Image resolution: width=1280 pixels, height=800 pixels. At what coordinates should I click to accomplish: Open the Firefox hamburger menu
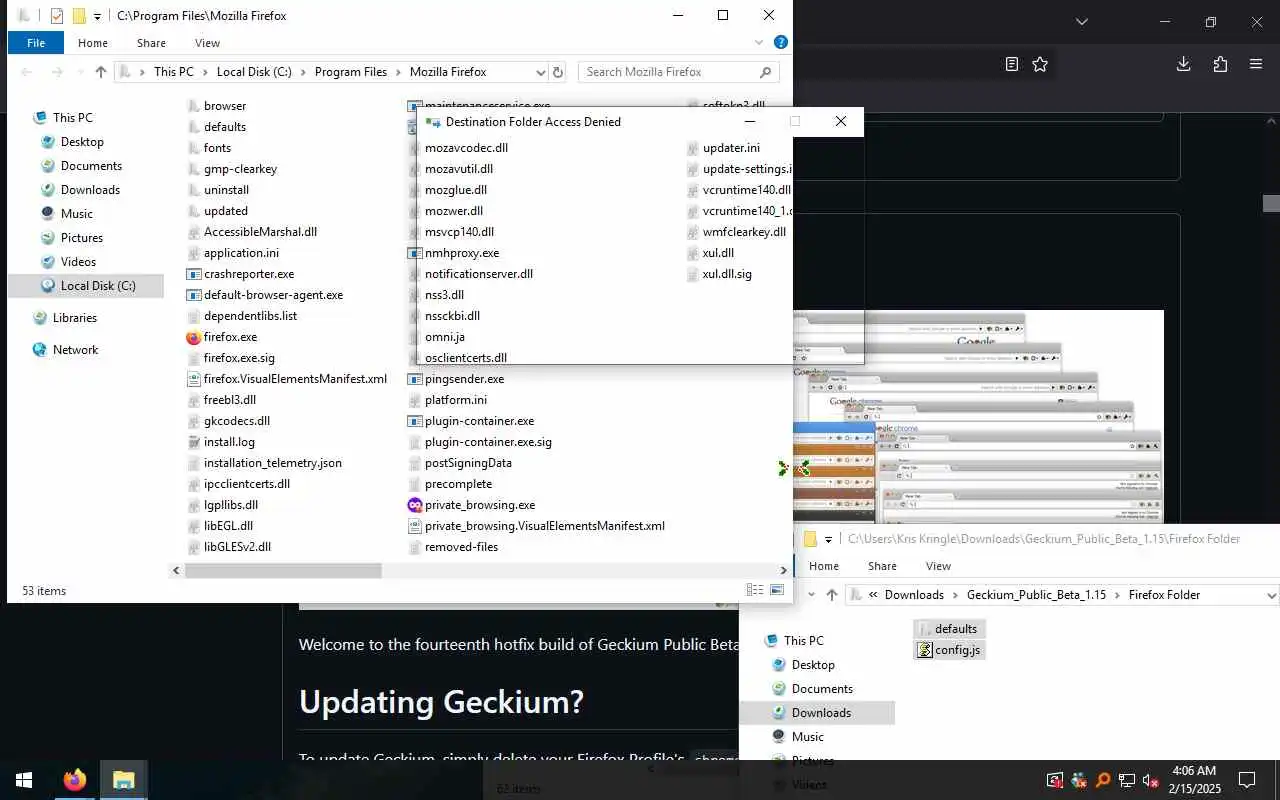(1256, 64)
